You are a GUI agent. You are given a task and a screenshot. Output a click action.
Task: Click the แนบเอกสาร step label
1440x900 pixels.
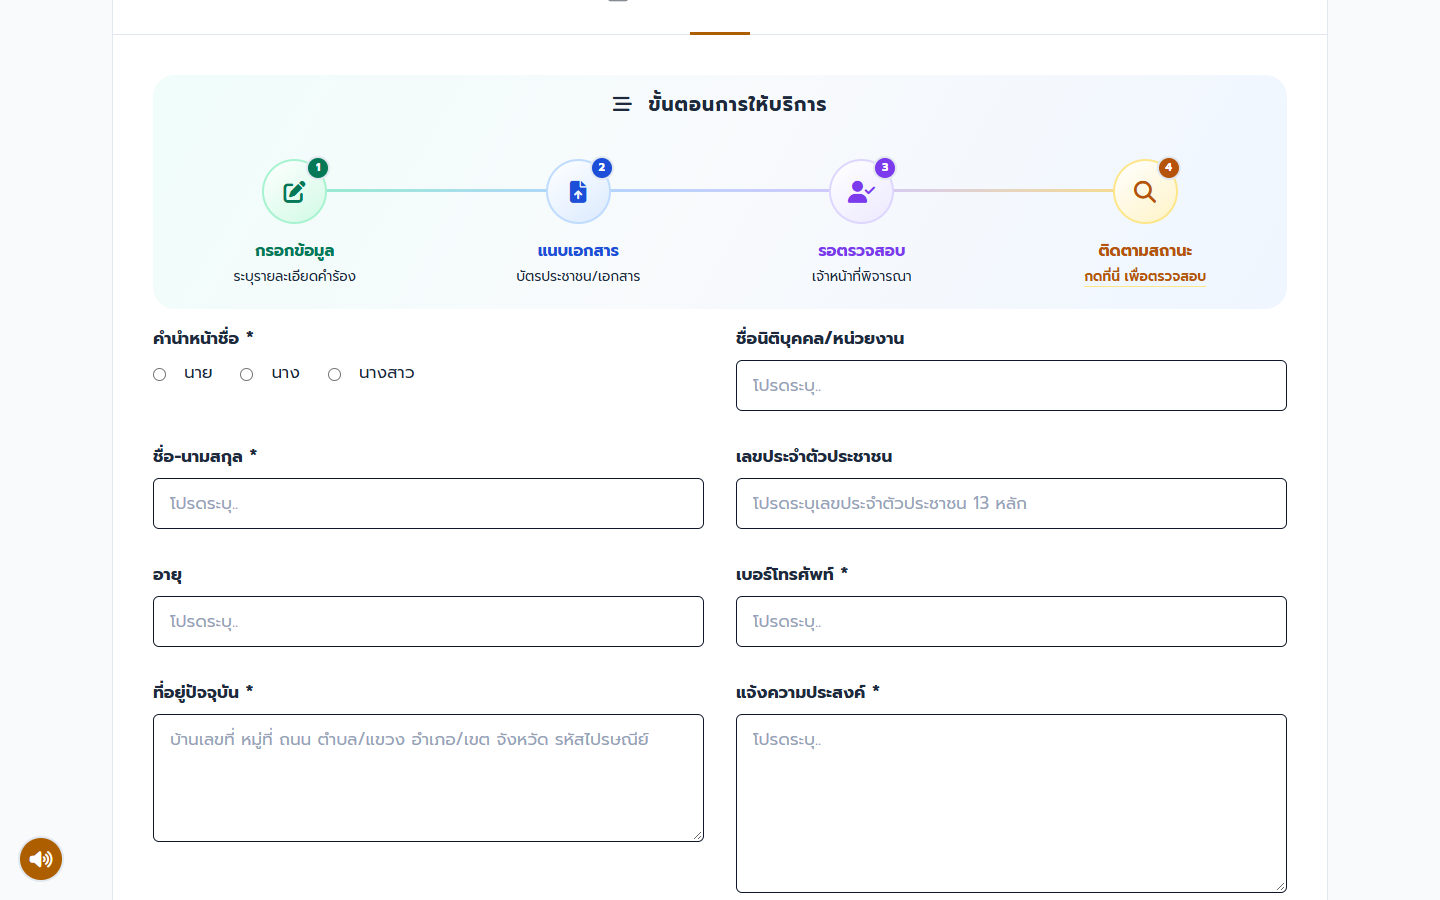(578, 251)
